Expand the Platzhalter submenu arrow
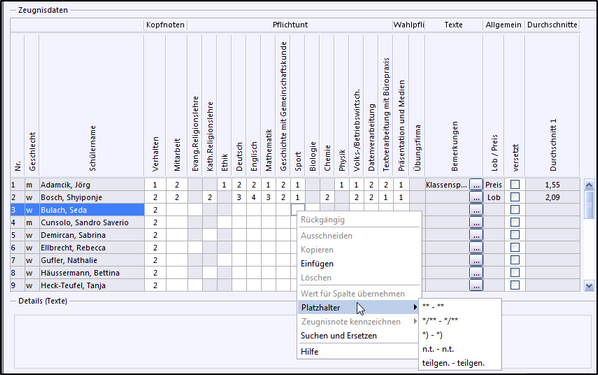598x375 pixels. click(415, 307)
